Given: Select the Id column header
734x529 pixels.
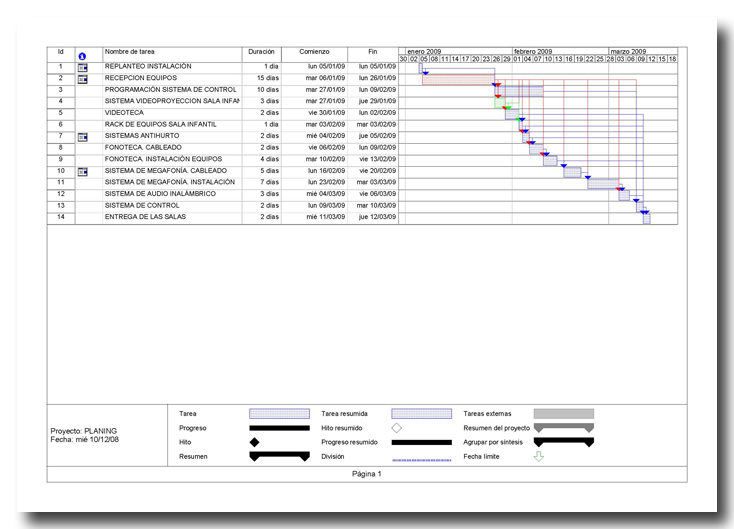Looking at the screenshot, I should (x=61, y=52).
